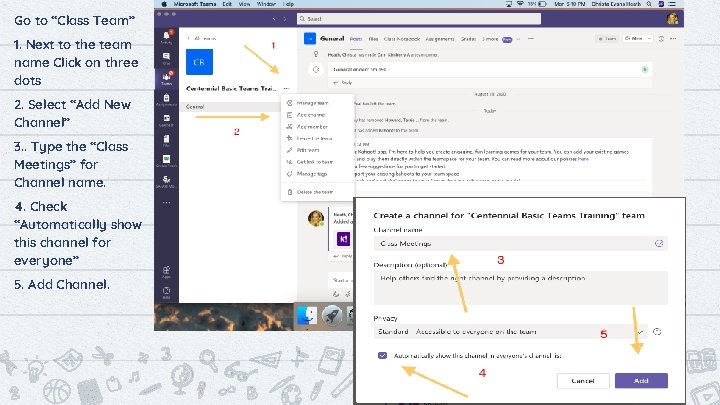Click the Description optional text area
This screenshot has height=405, width=720.
(x=521, y=287)
